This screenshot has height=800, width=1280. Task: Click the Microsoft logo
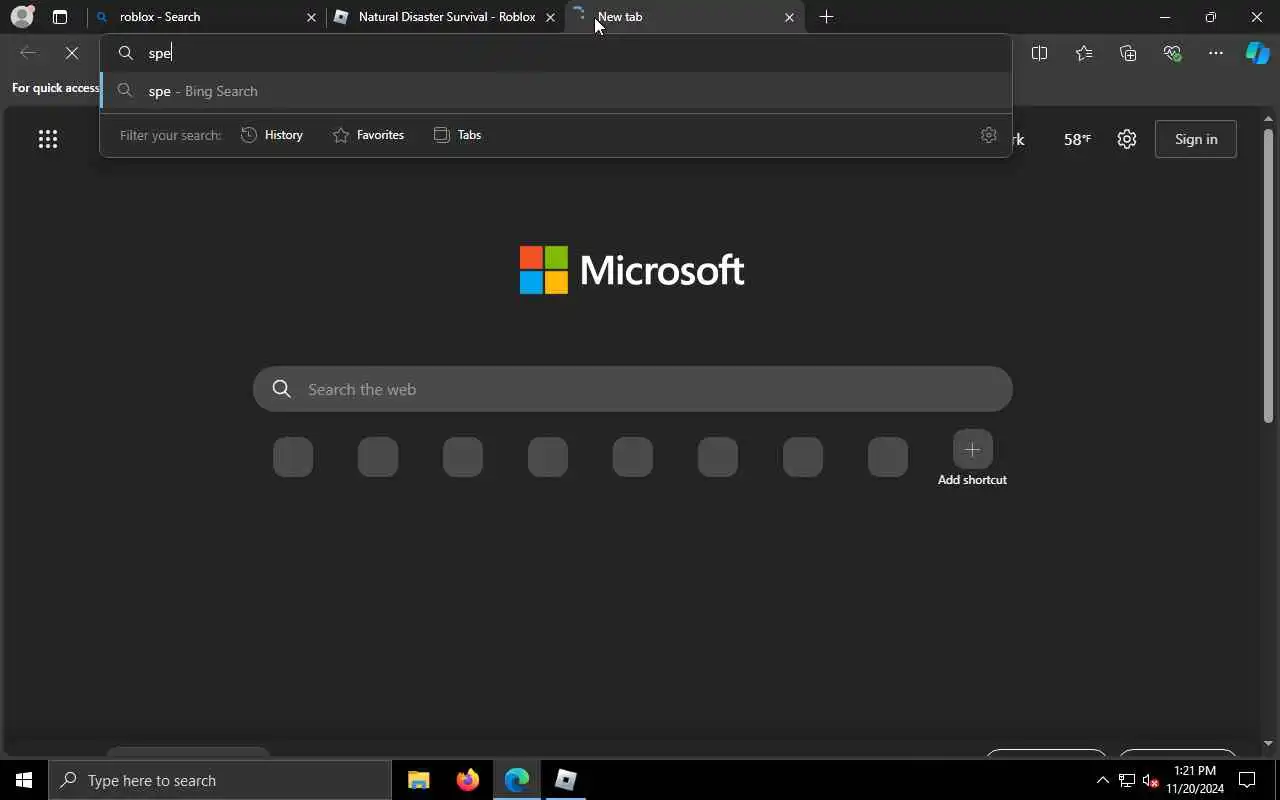[x=632, y=270]
